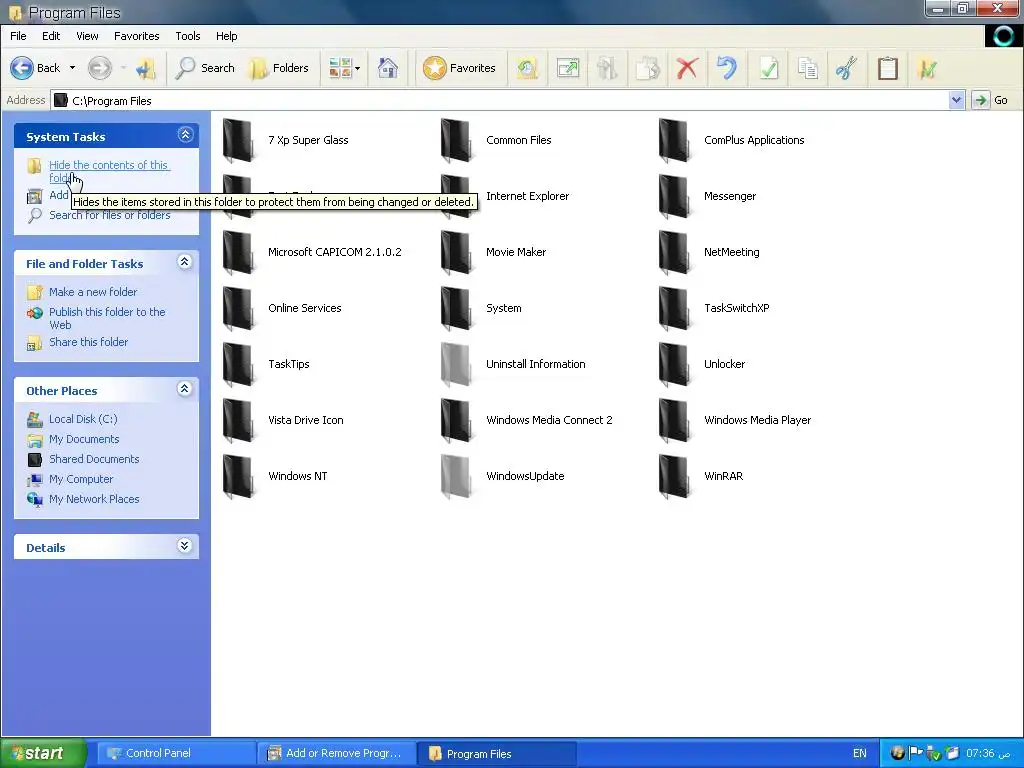Click the Cut scissors toolbar icon

tap(847, 68)
